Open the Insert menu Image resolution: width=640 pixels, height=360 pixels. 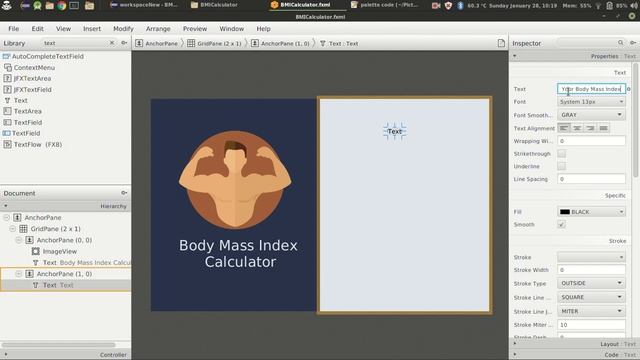92,29
